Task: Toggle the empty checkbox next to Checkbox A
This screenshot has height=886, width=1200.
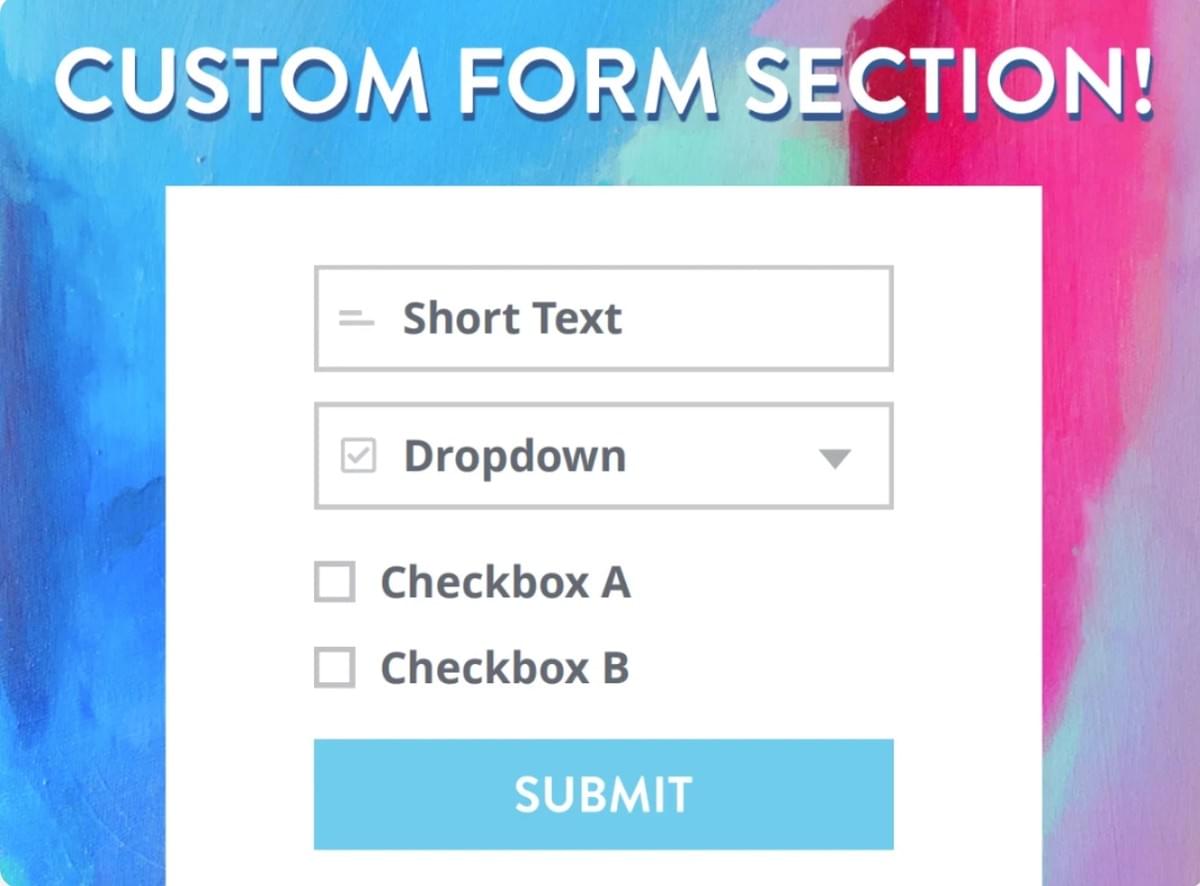Action: [336, 581]
